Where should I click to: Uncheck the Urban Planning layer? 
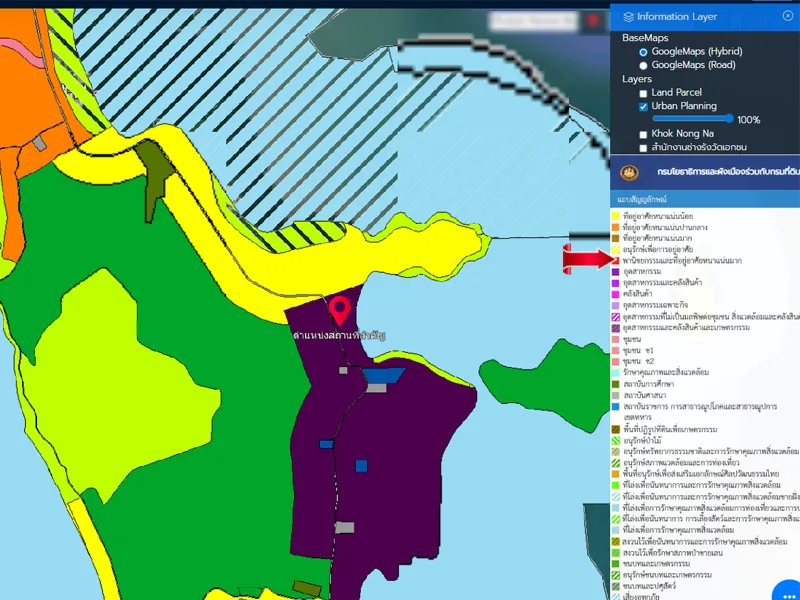click(x=643, y=106)
